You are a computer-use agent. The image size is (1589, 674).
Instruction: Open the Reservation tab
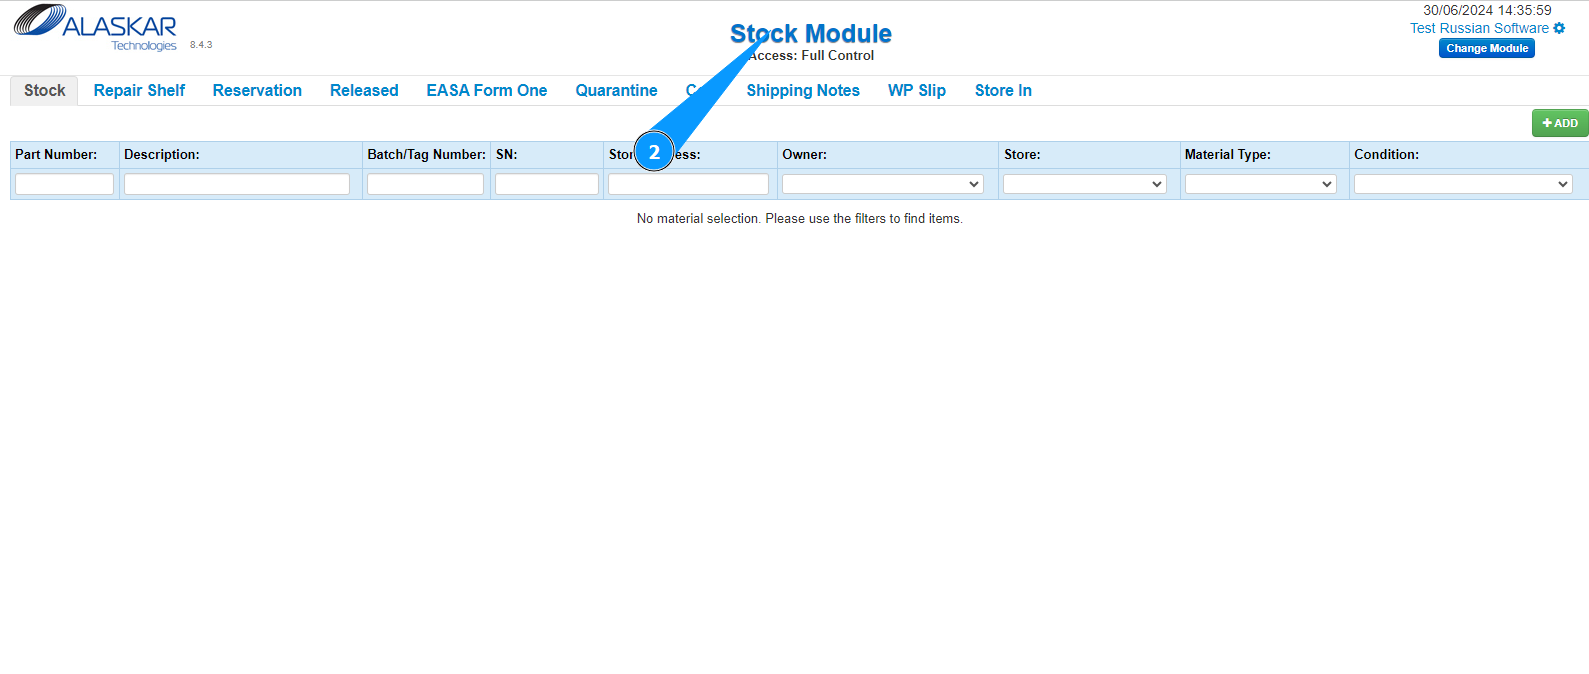[257, 90]
